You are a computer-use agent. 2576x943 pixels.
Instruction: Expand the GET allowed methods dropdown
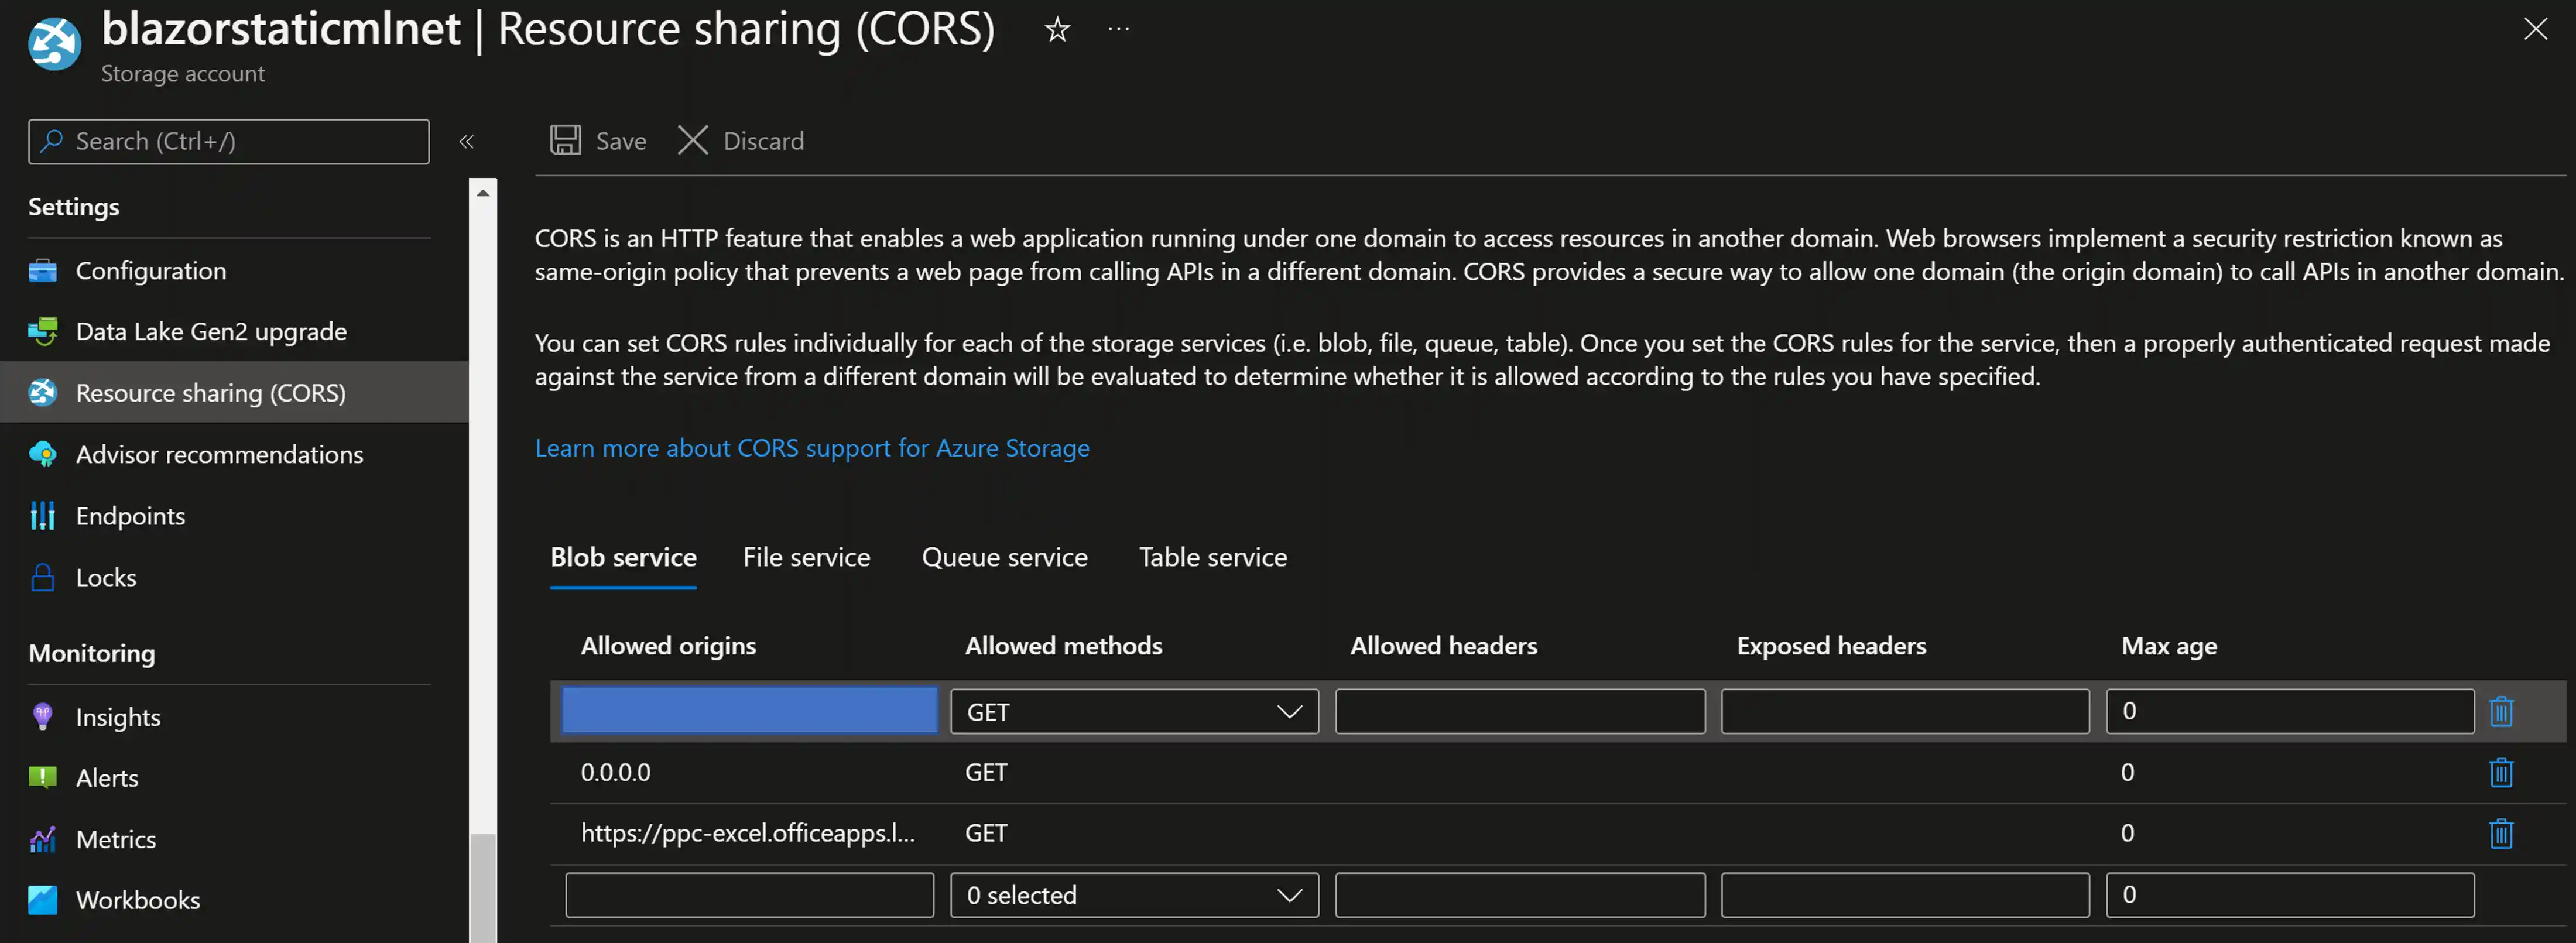coord(1288,711)
